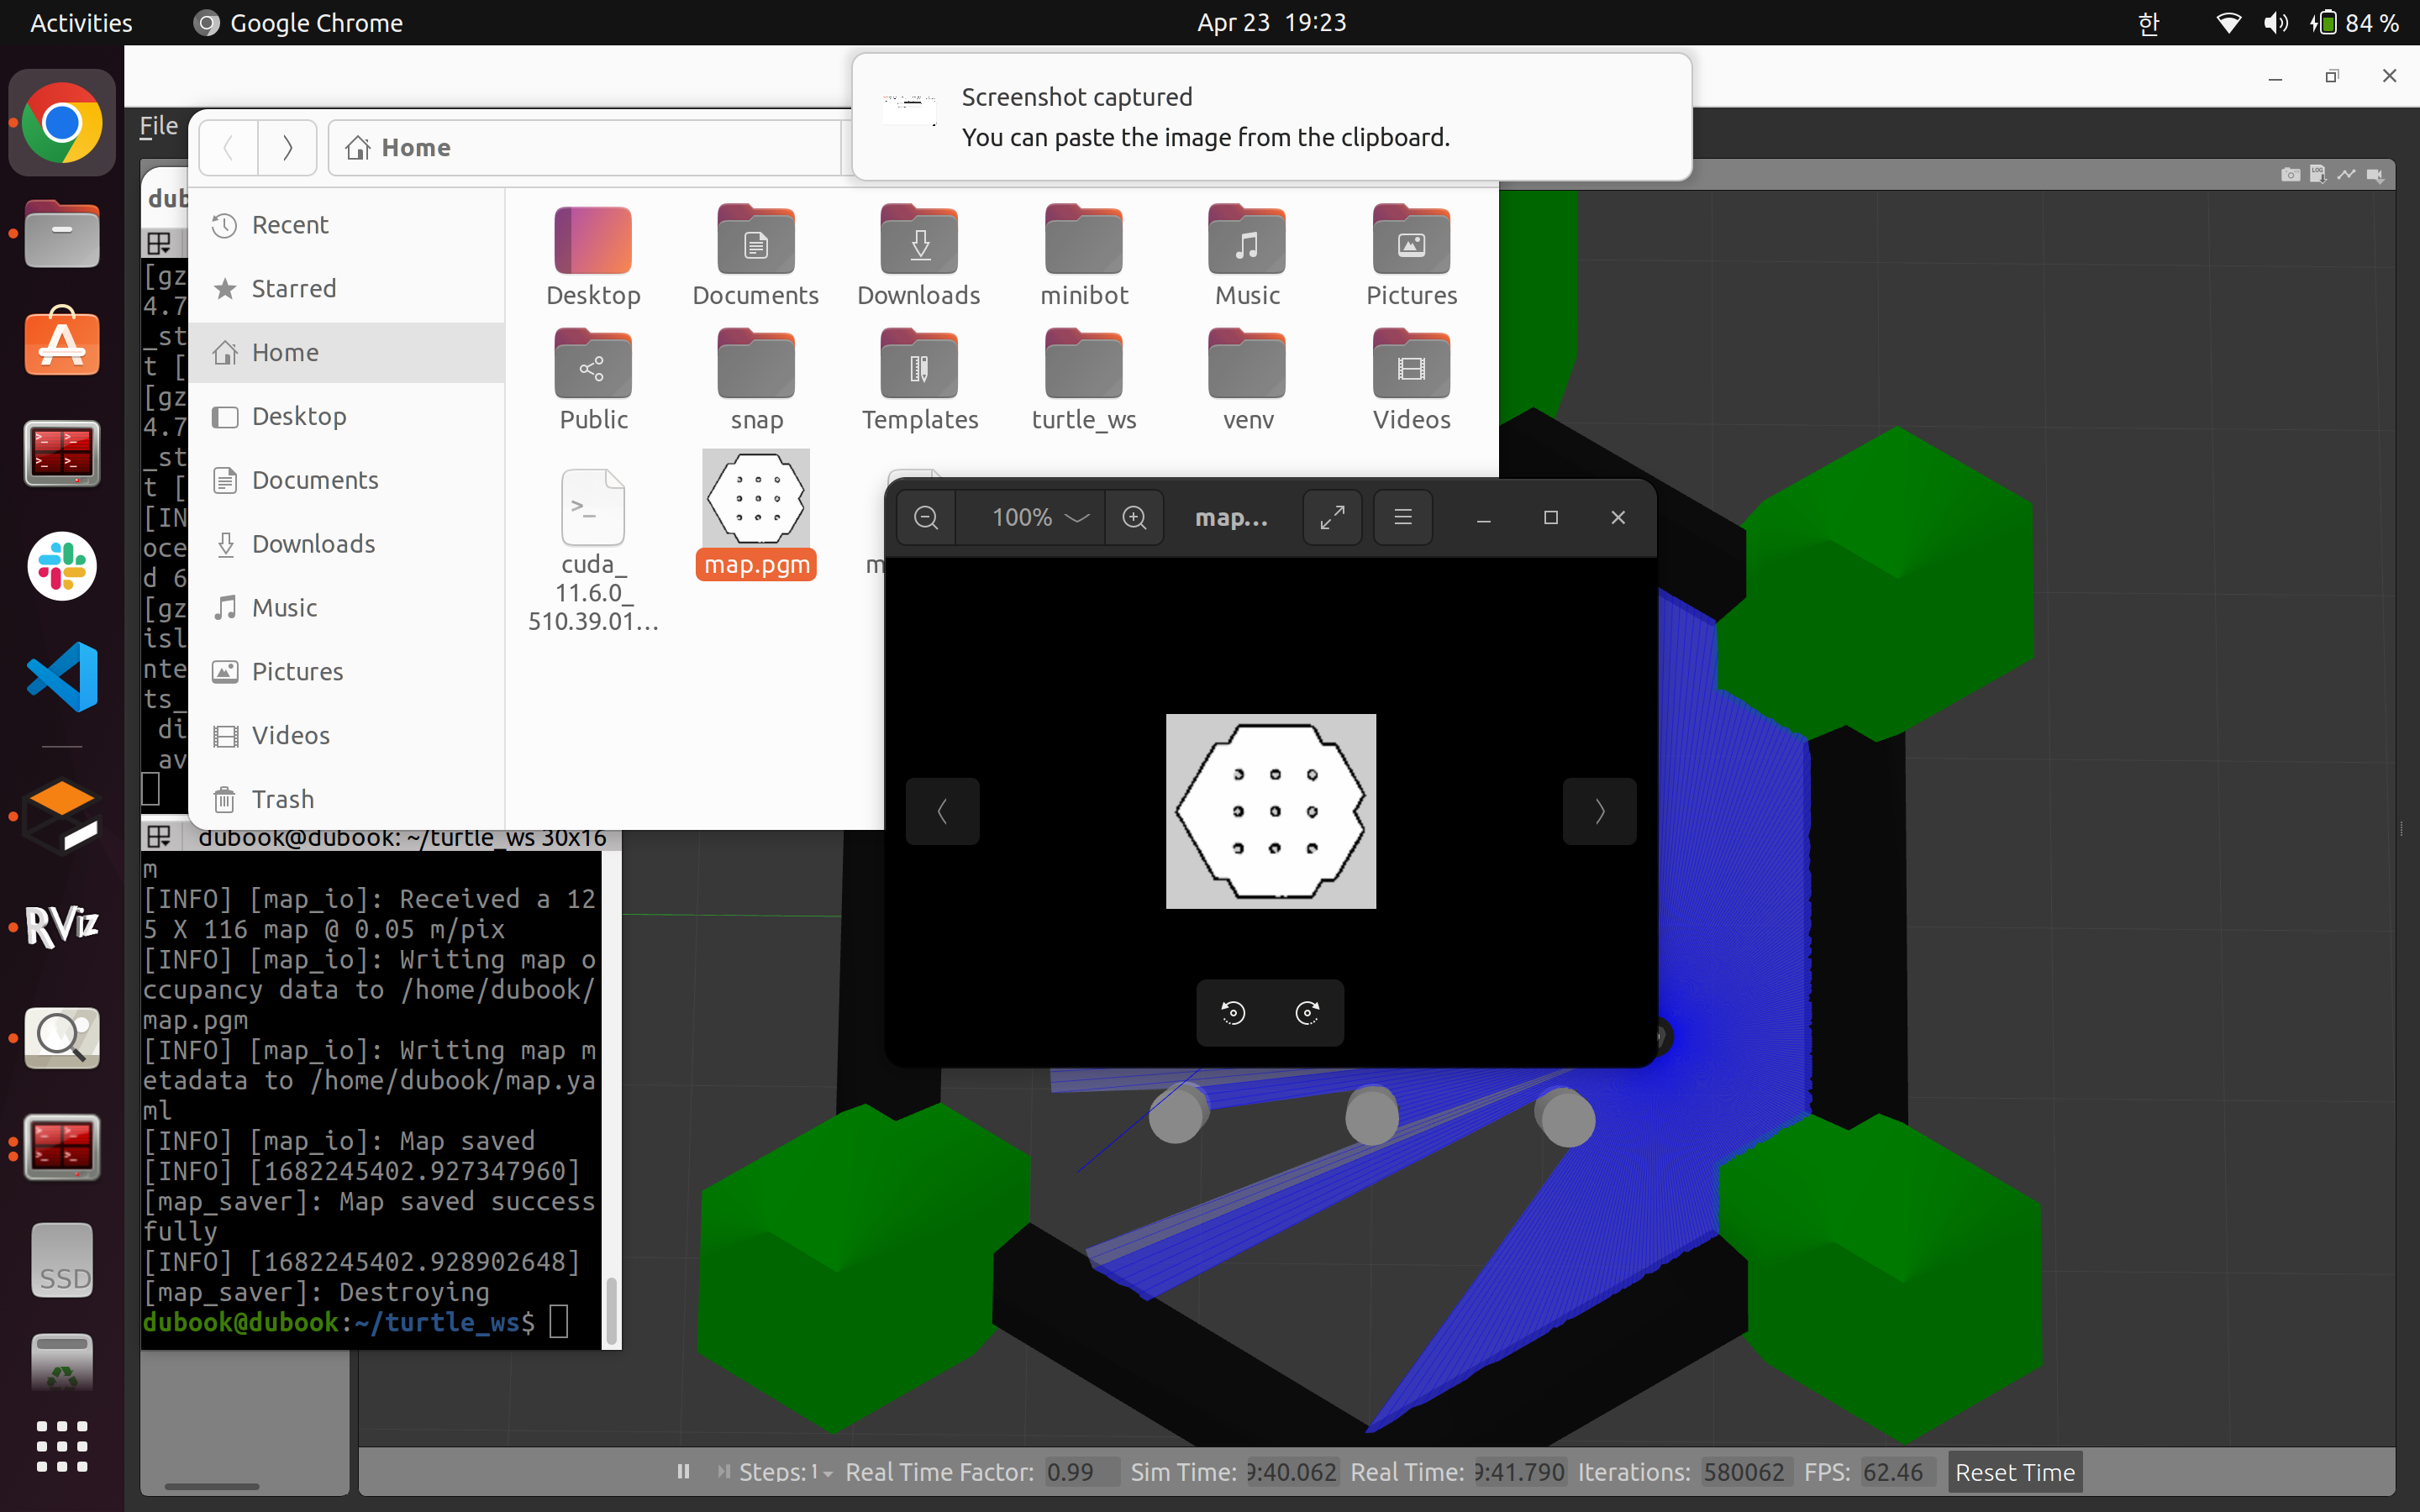Show next image in viewer
This screenshot has height=1512, width=2420.
pos(1599,811)
